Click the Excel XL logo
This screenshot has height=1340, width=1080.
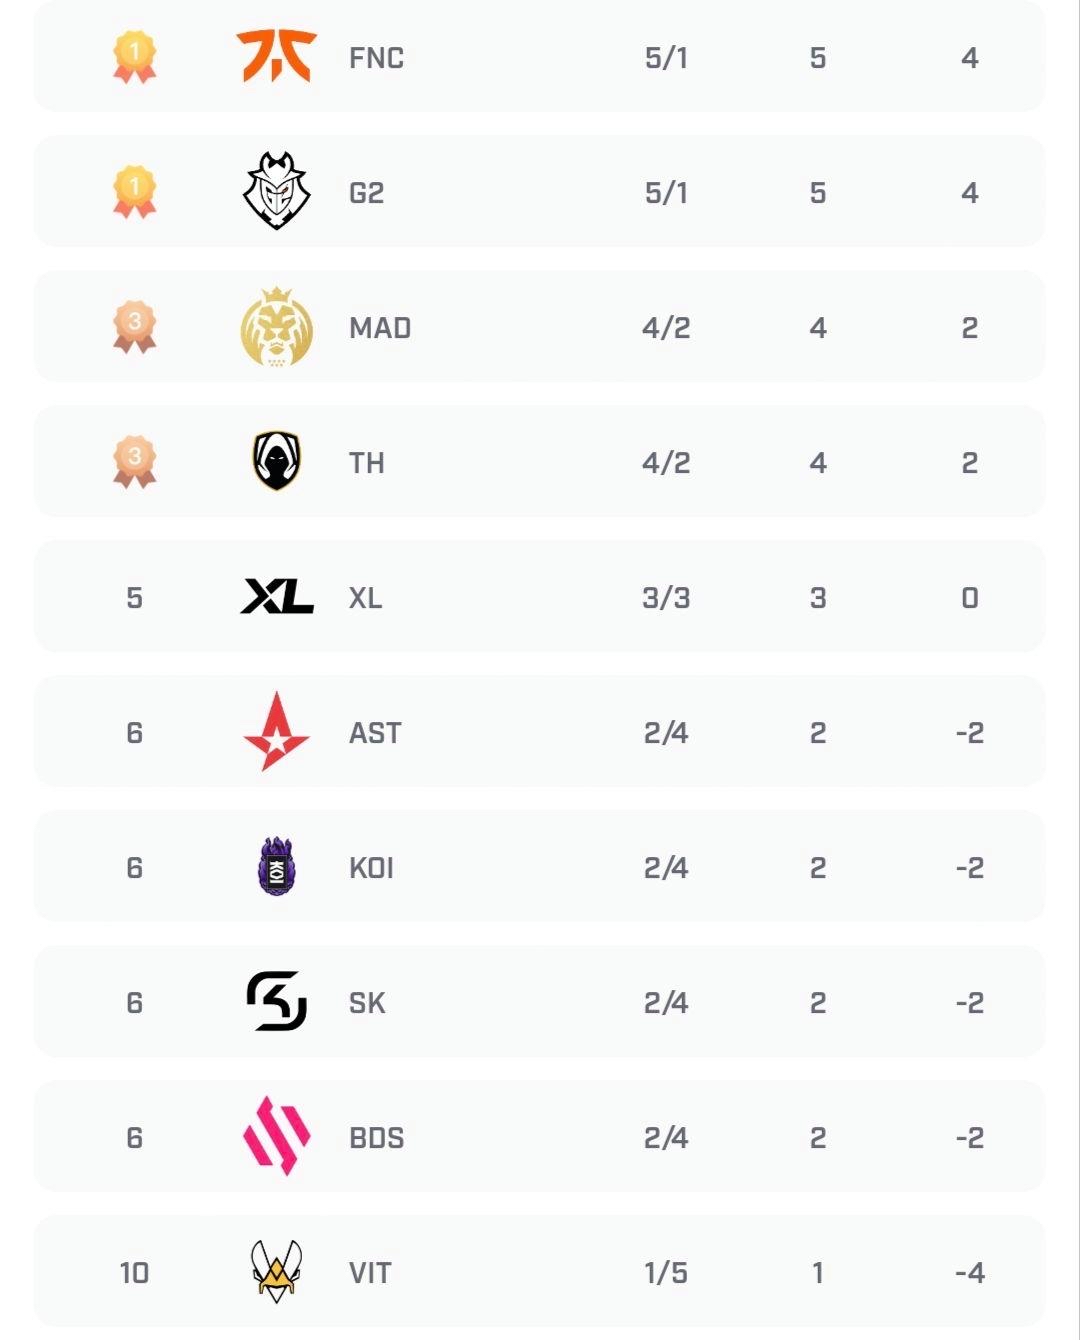click(277, 597)
